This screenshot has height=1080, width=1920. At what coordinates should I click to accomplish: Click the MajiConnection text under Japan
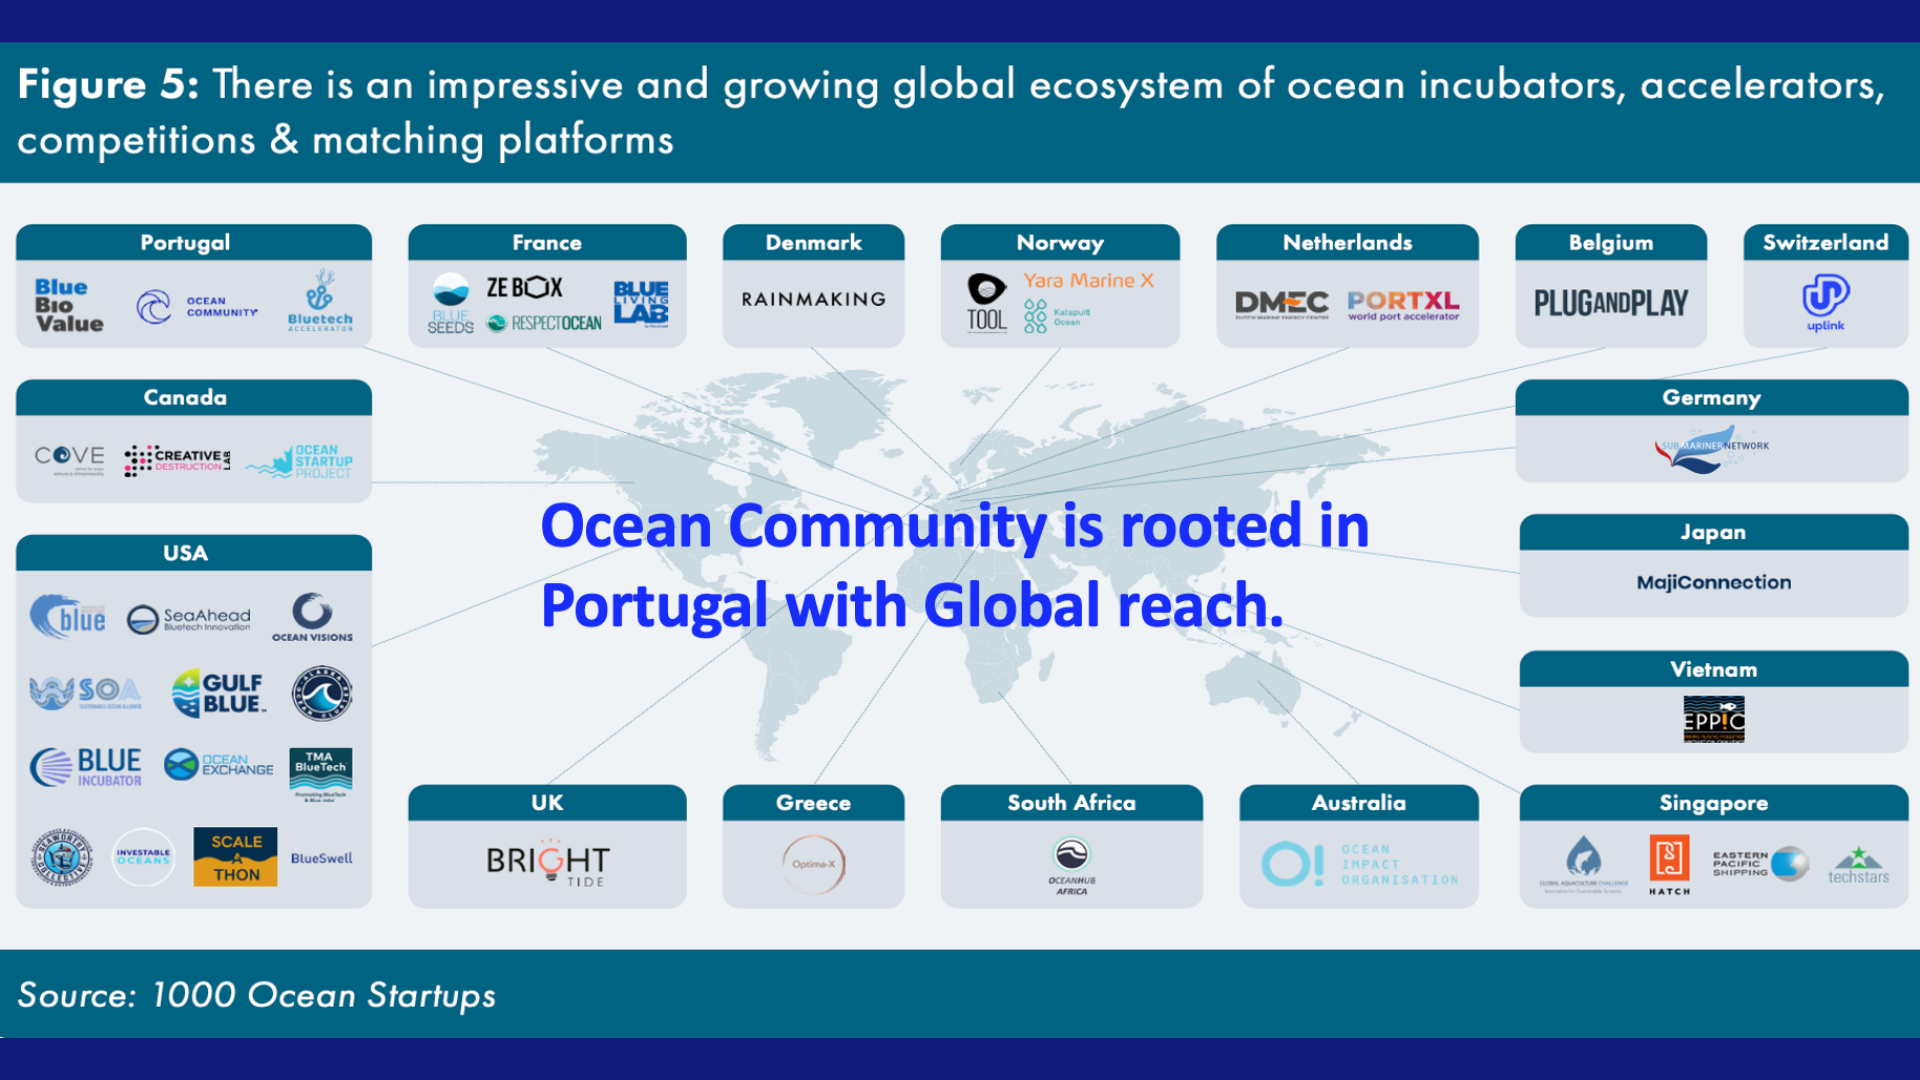(1713, 582)
